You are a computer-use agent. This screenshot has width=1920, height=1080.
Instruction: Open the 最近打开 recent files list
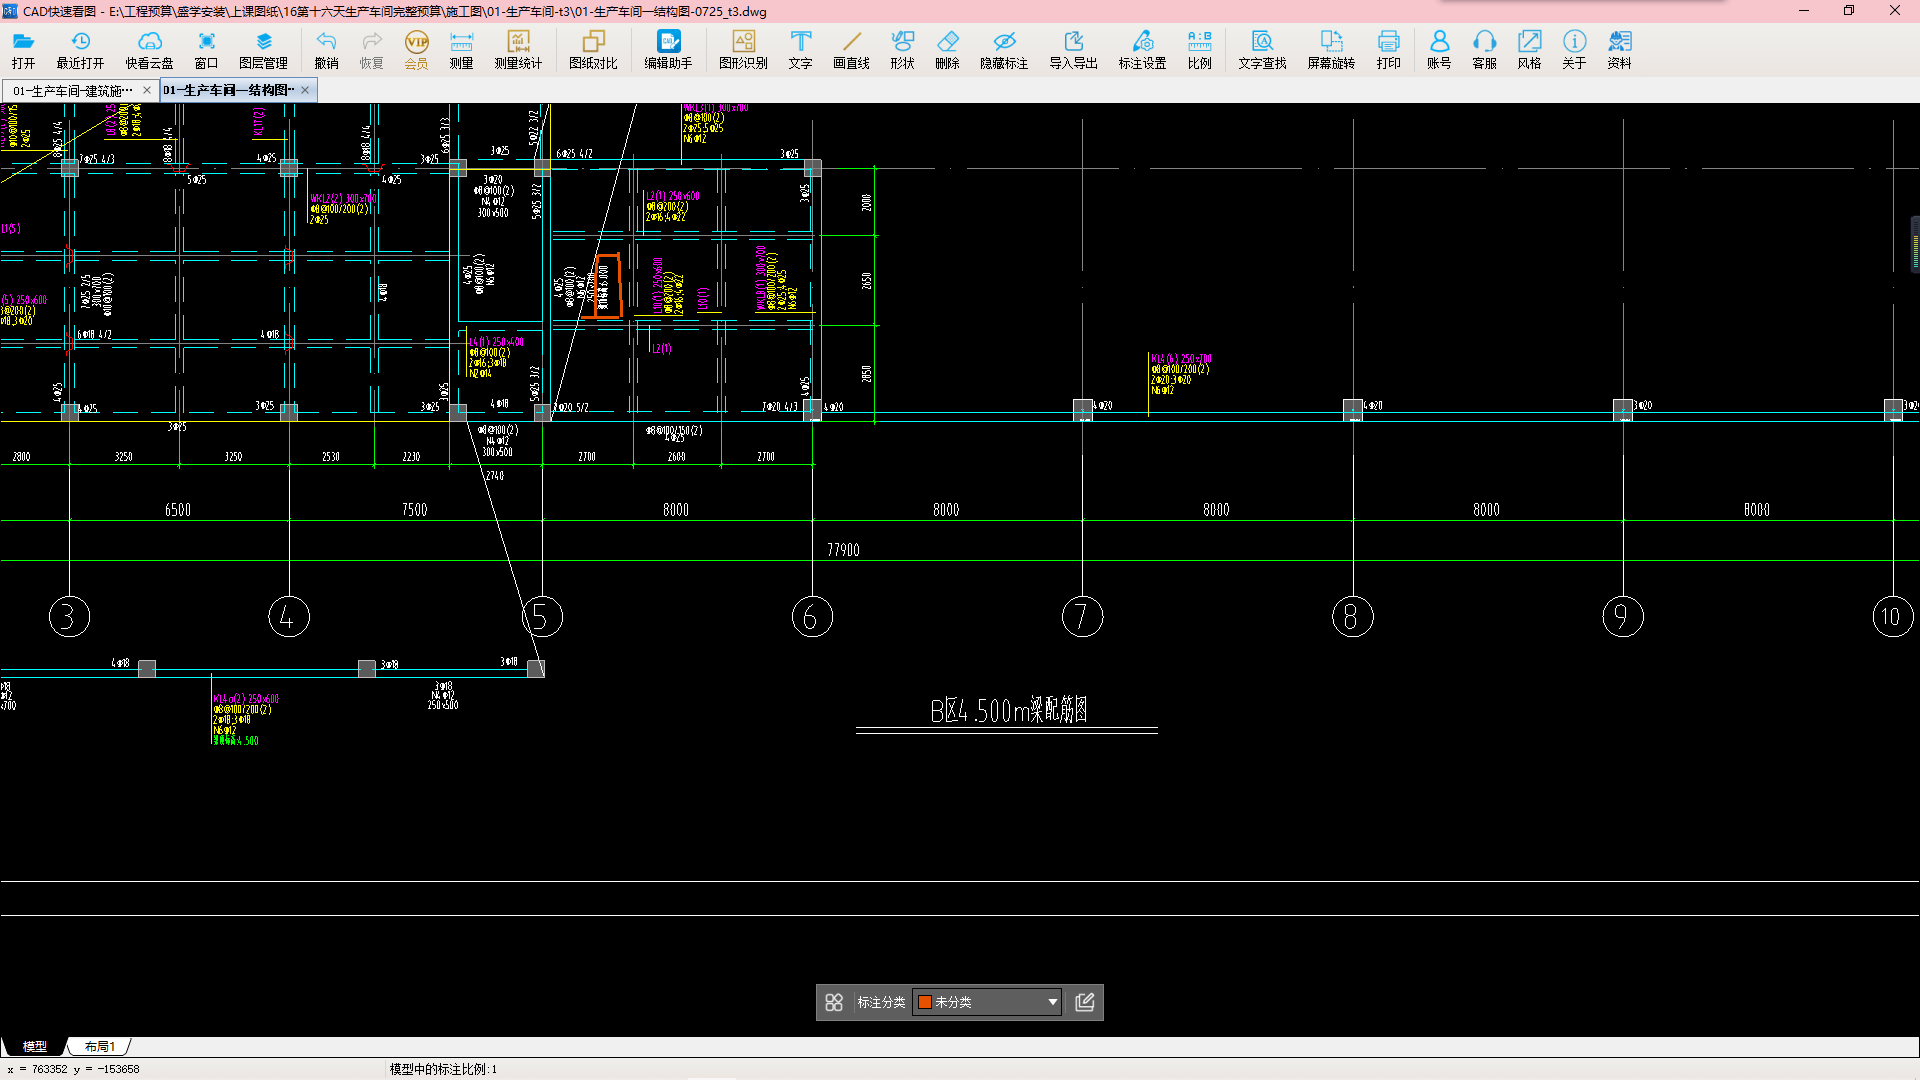pos(80,49)
